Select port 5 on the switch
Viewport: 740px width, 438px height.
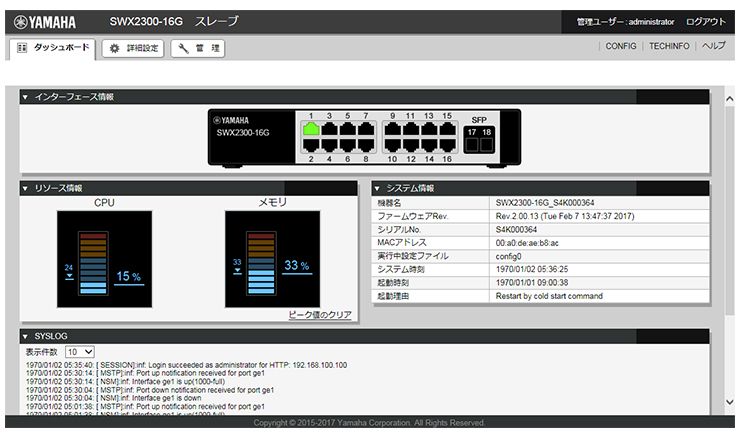(x=347, y=128)
